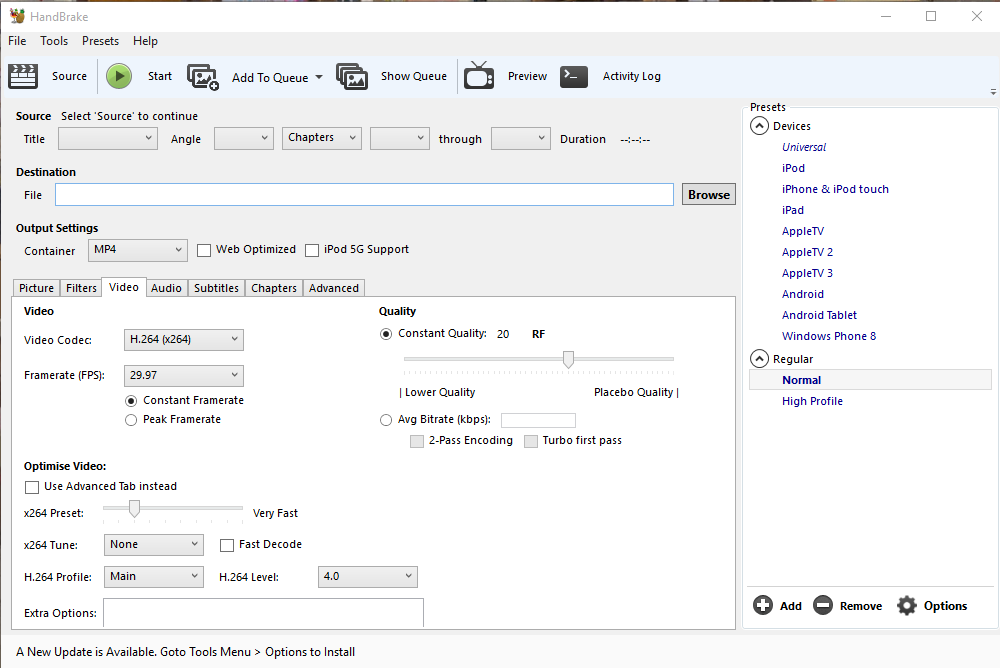Click the Browse destination button
The width and height of the screenshot is (1000, 668).
[708, 193]
